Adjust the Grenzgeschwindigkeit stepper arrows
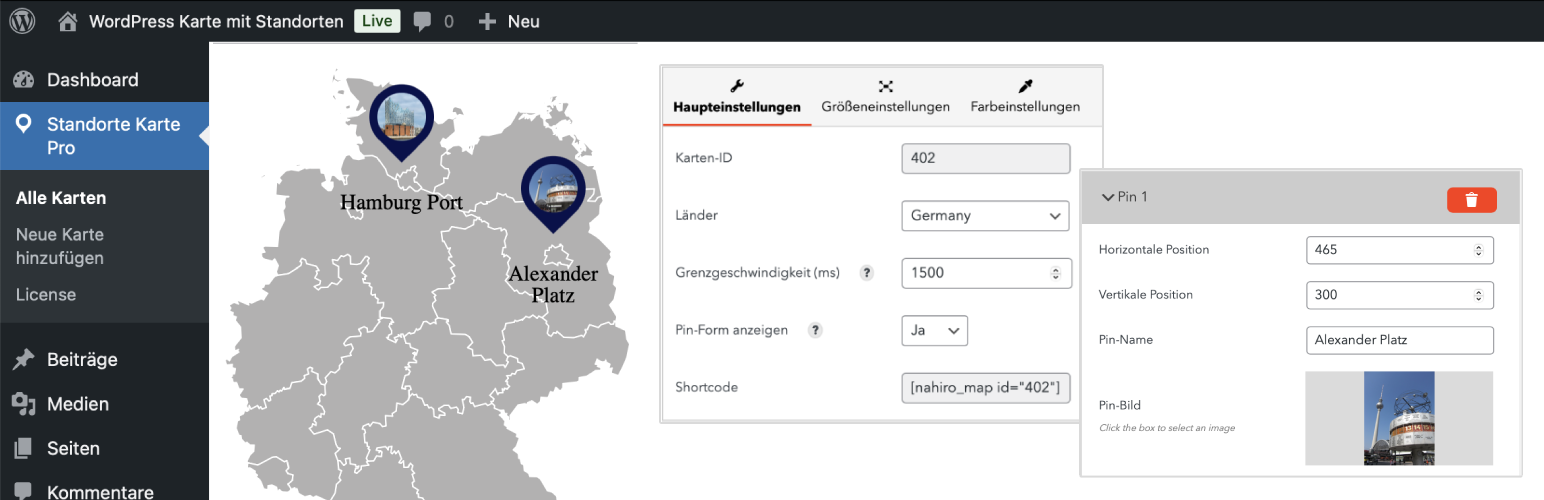Image resolution: width=1544 pixels, height=500 pixels. tap(1055, 273)
